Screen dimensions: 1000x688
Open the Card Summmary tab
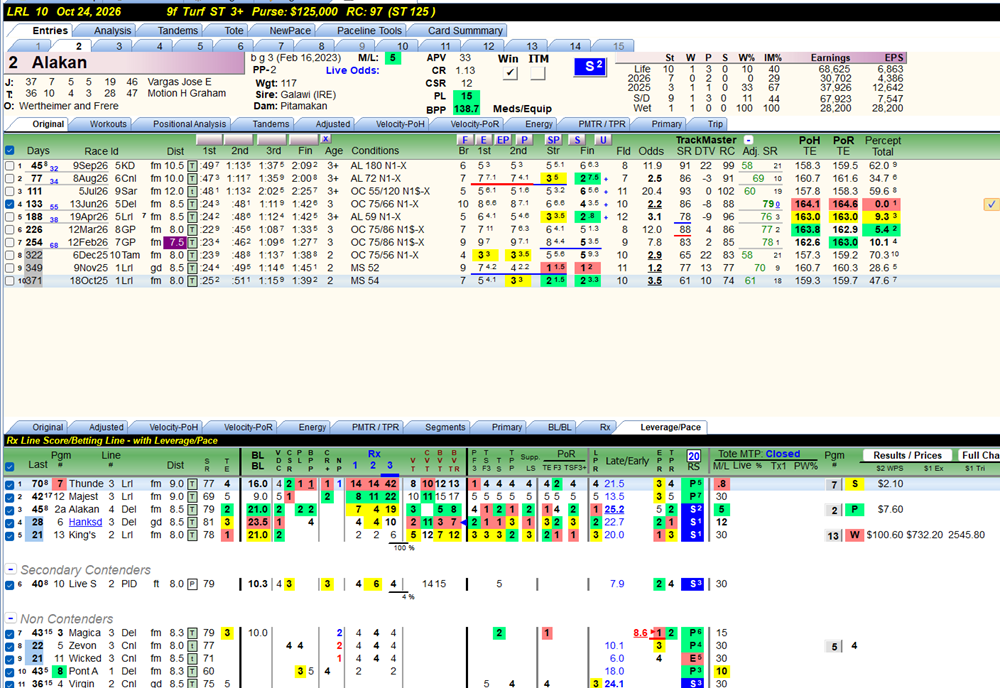click(x=465, y=31)
